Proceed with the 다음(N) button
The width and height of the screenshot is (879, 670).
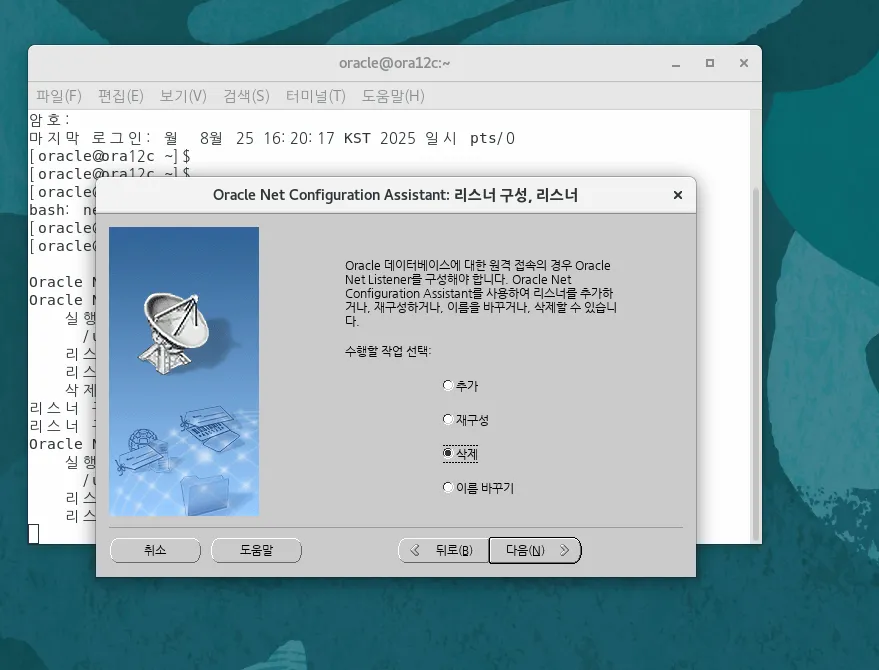tap(535, 550)
